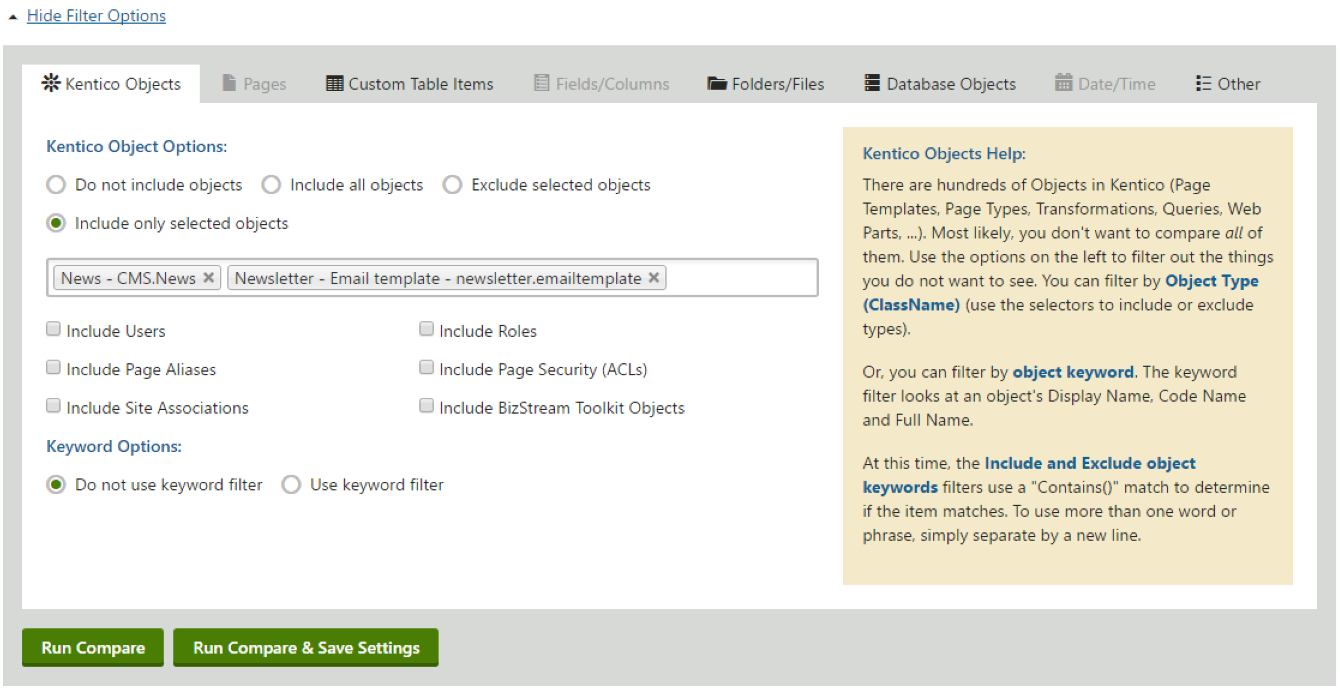Click the Kentico Objects asterisk icon
The height and width of the screenshot is (690, 1340).
coord(51,83)
